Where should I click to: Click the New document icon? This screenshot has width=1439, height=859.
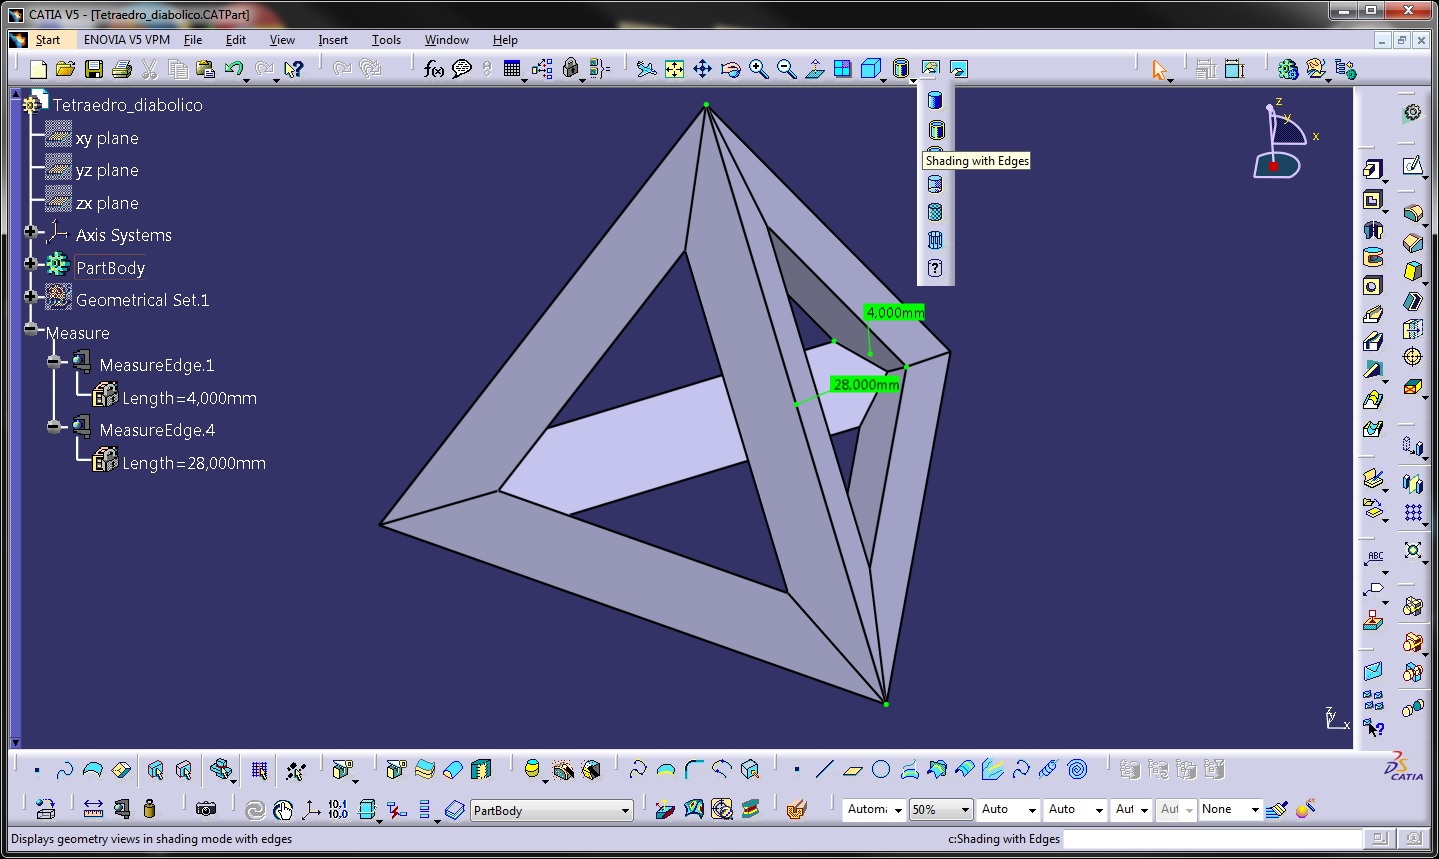click(38, 69)
